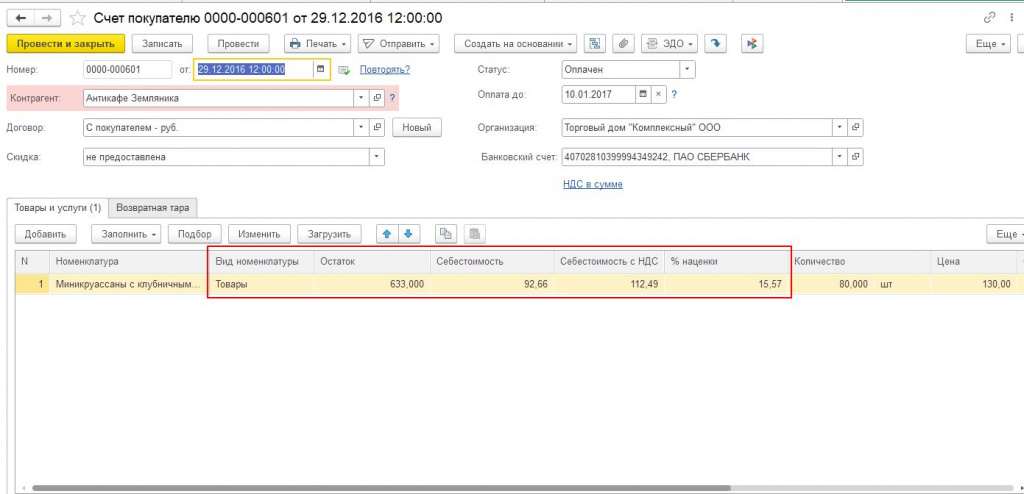This screenshot has width=1024, height=494.
Task: Move row down with blue arrow
Action: (x=409, y=234)
